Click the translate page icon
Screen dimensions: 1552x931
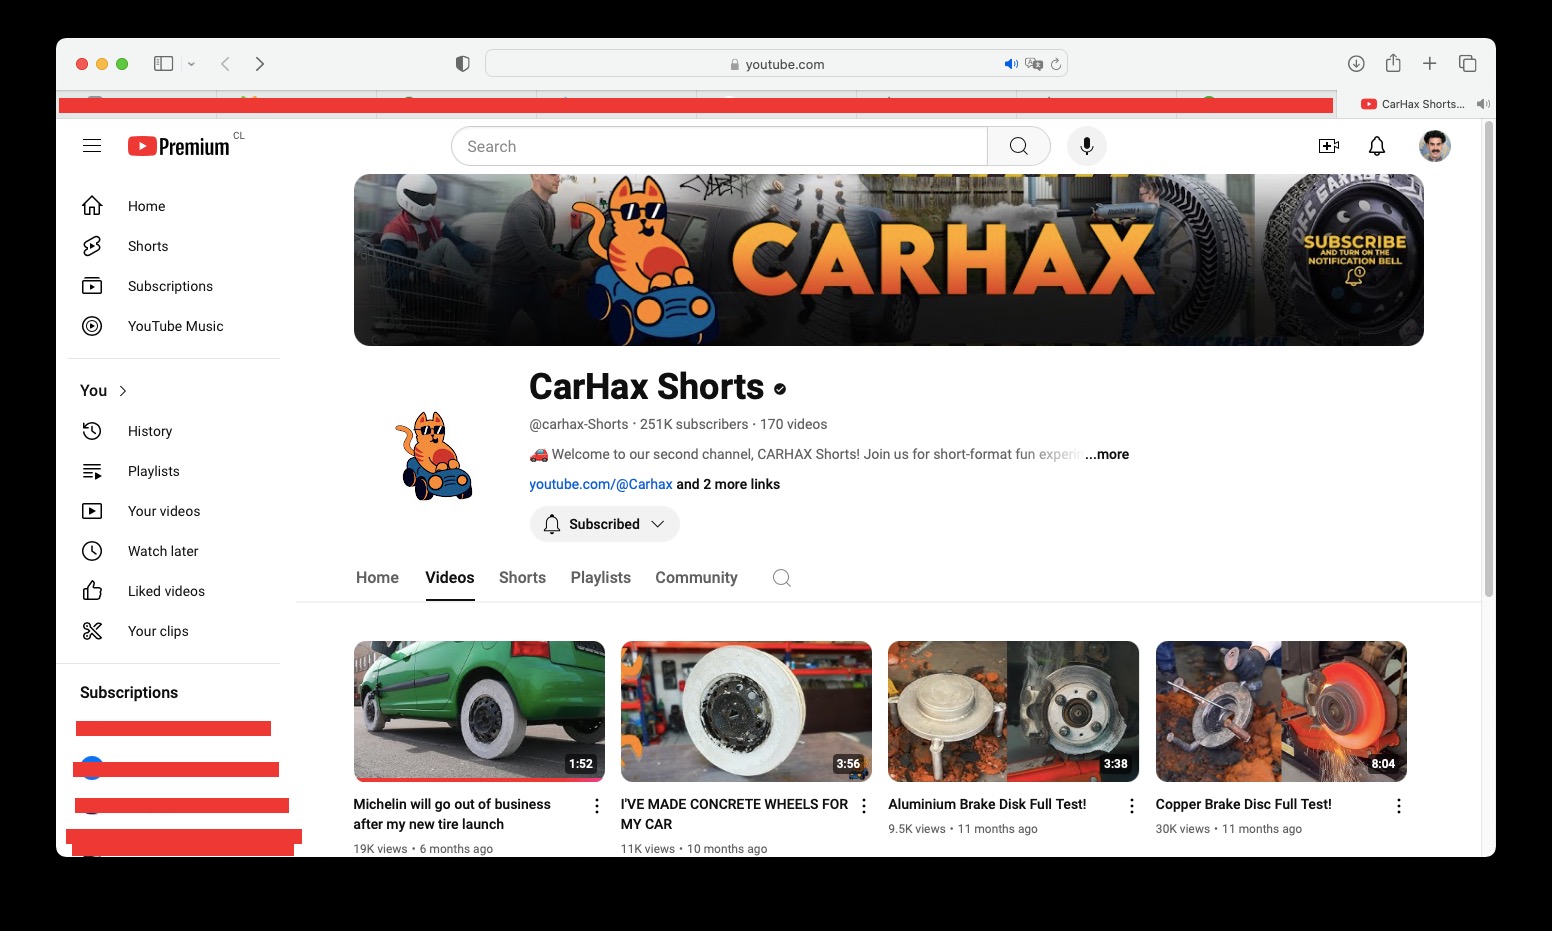click(1034, 64)
